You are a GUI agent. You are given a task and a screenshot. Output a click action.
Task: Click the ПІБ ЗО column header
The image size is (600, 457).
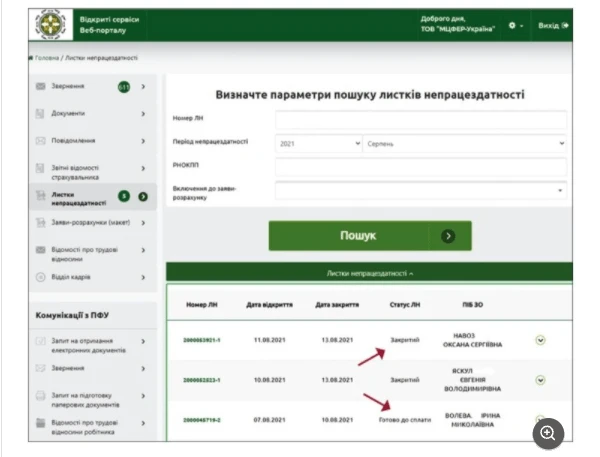point(473,305)
